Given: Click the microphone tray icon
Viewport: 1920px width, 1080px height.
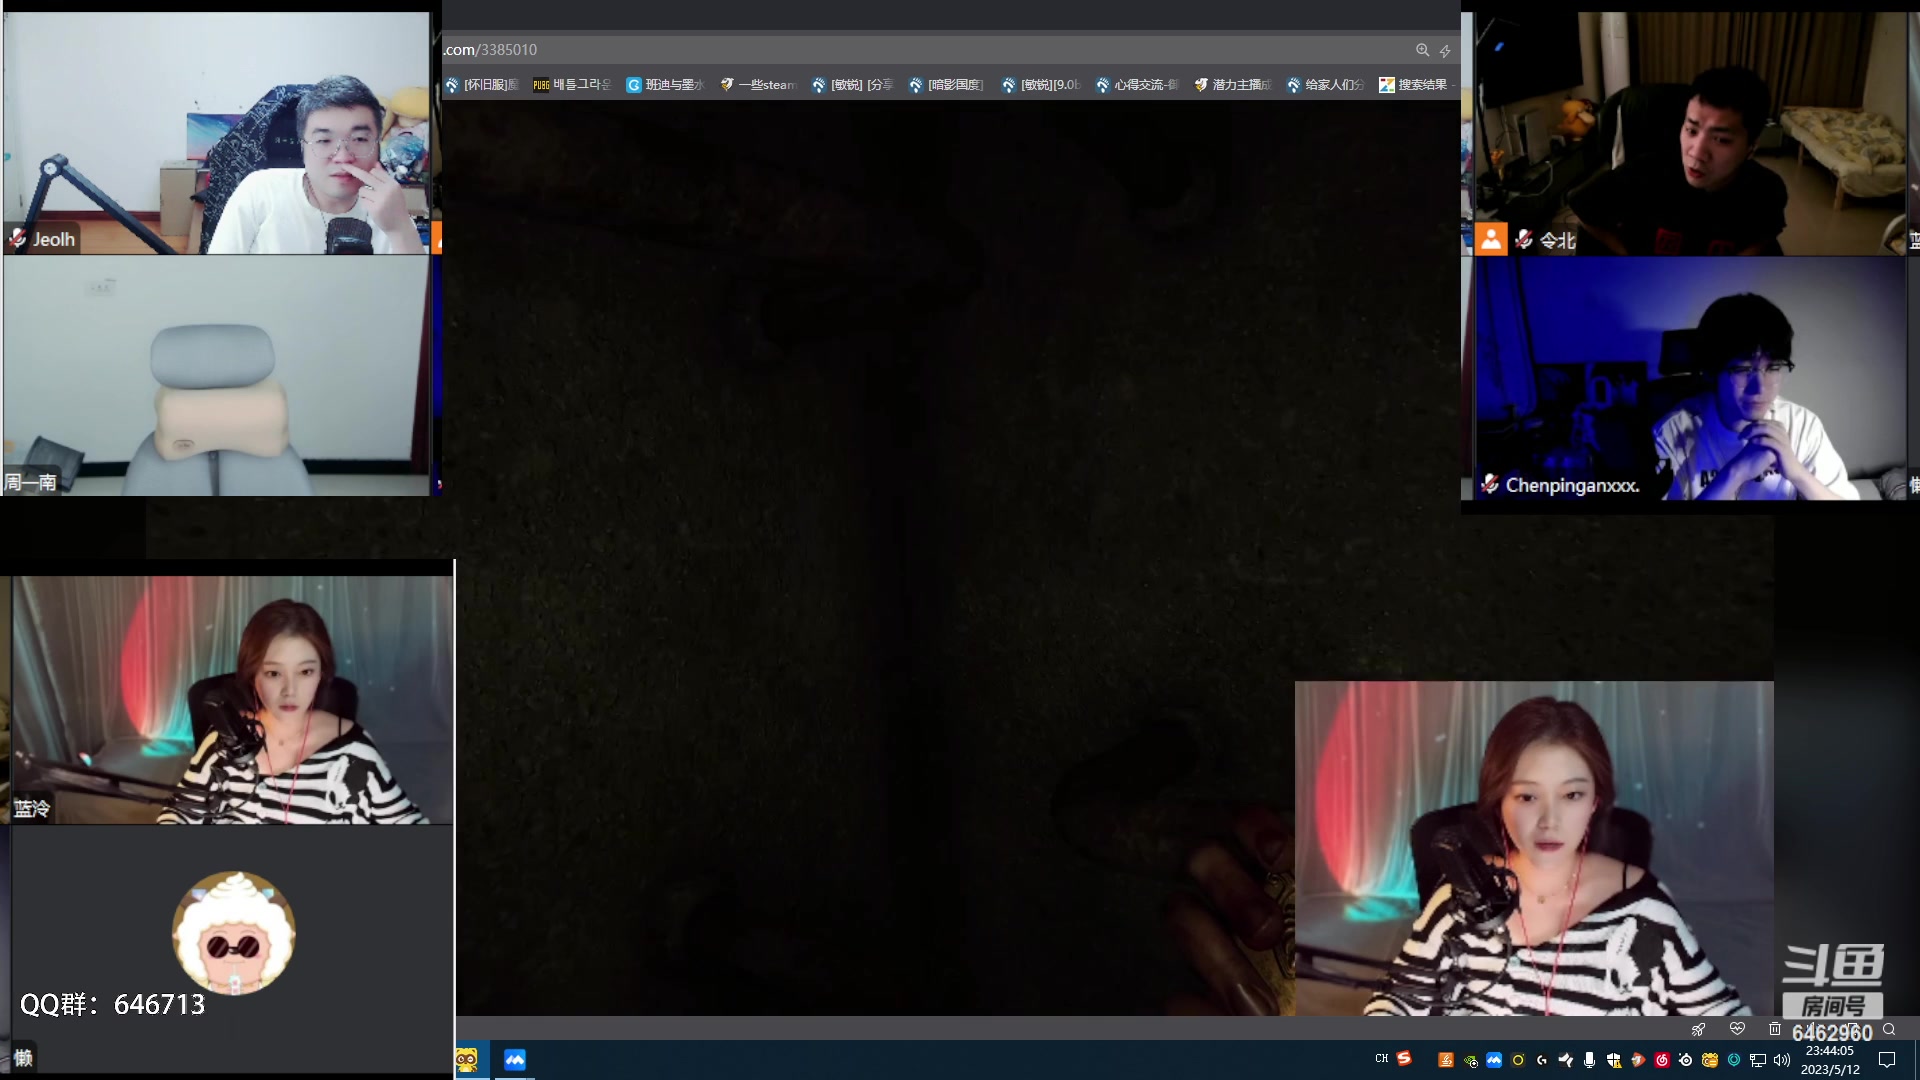Looking at the screenshot, I should 1589,1060.
